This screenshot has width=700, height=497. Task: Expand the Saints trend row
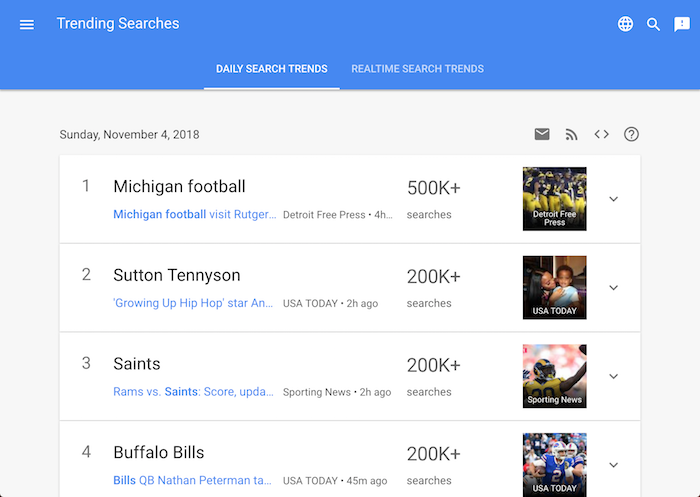(x=614, y=376)
